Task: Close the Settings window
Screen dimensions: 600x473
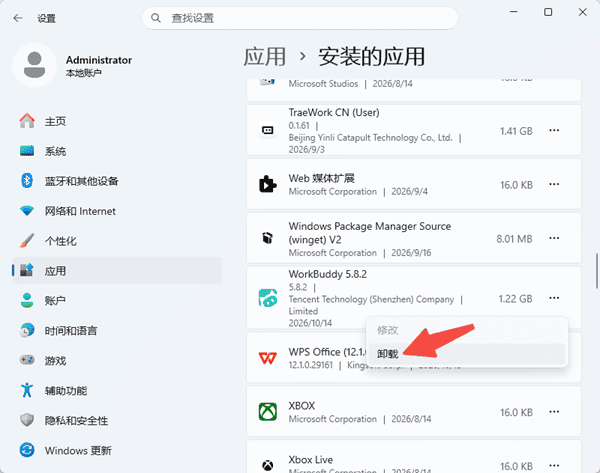Action: point(582,12)
